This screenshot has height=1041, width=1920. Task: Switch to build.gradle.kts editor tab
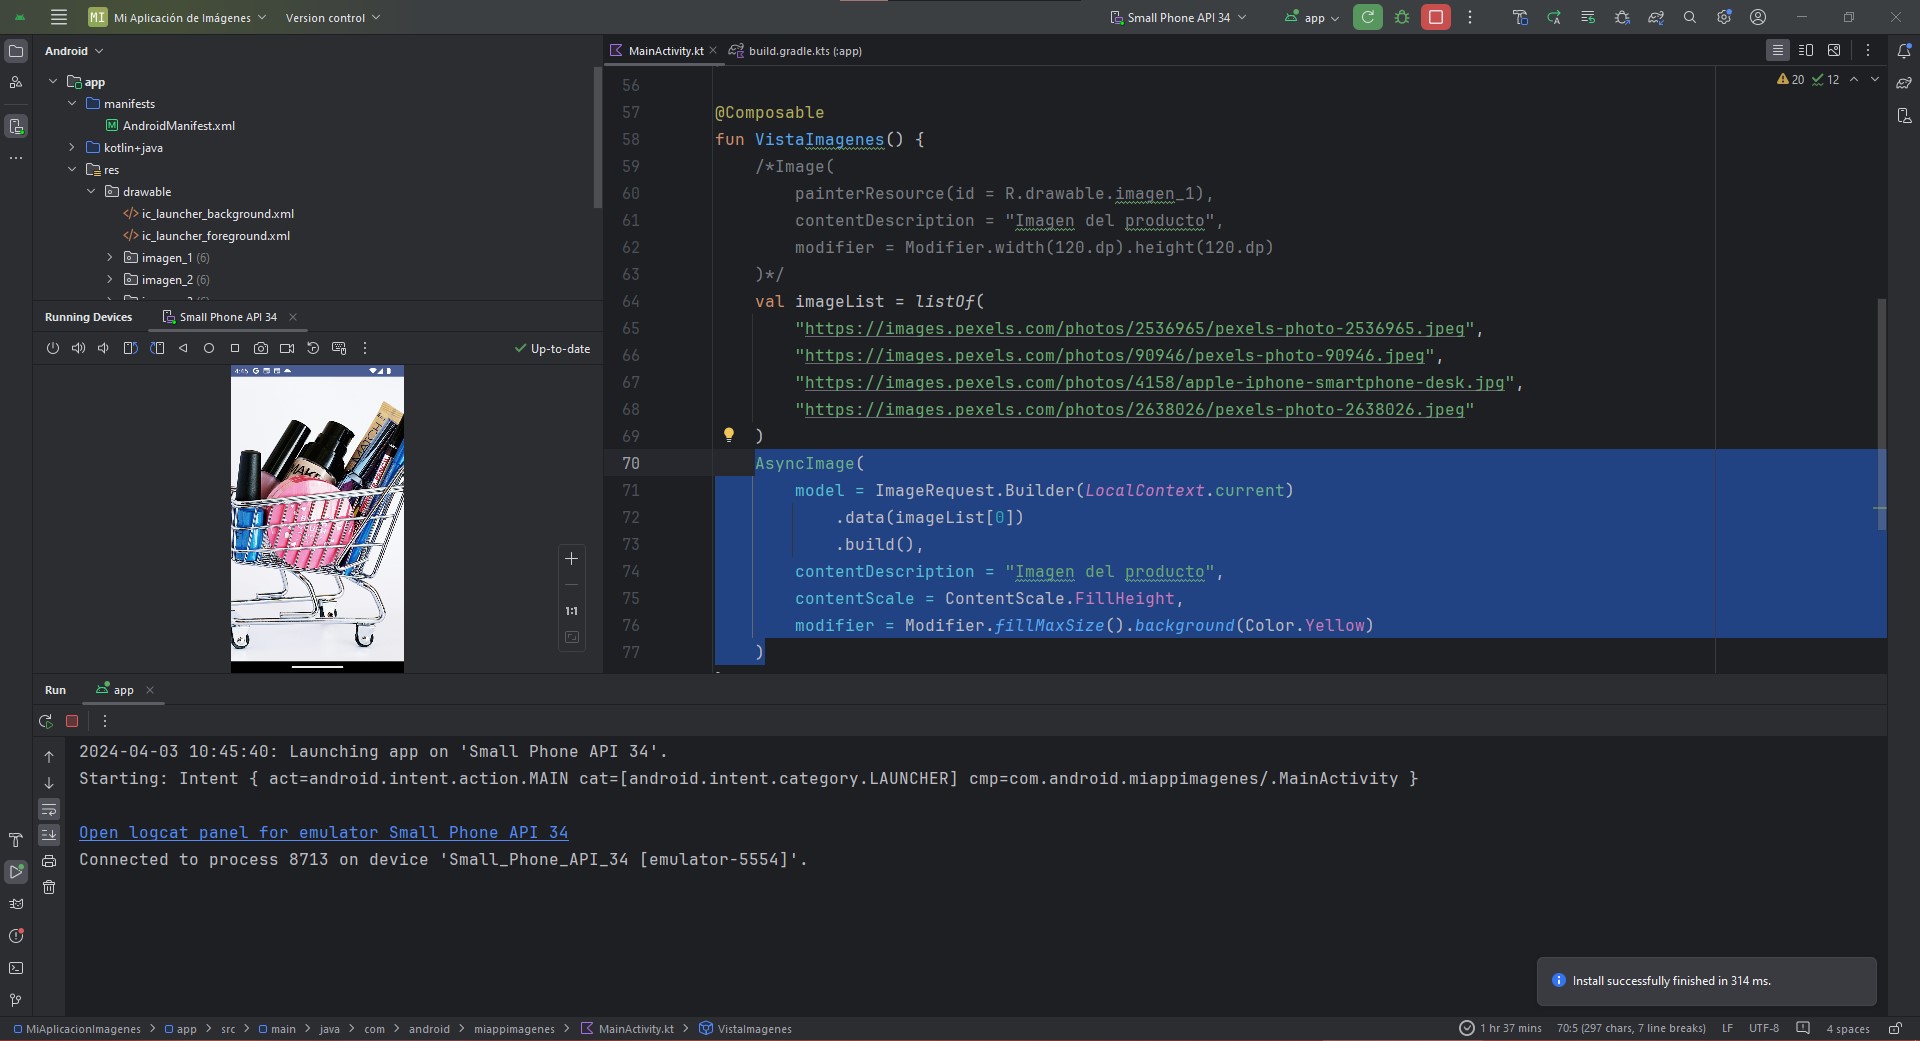click(804, 51)
